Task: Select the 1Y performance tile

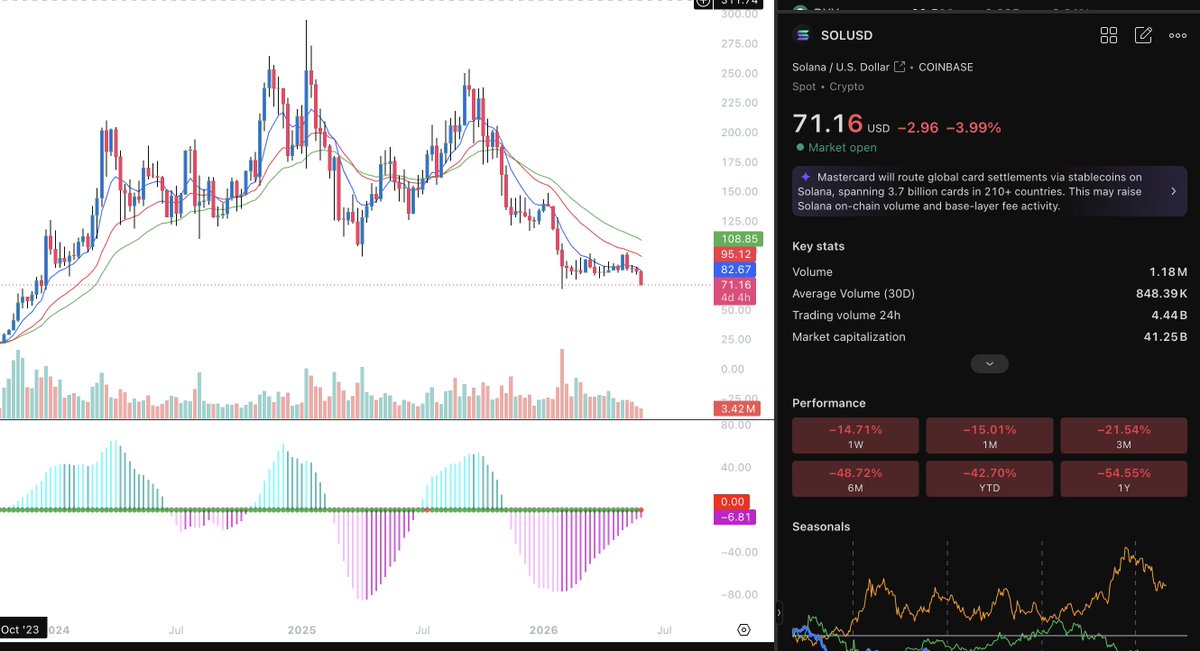Action: click(1123, 479)
